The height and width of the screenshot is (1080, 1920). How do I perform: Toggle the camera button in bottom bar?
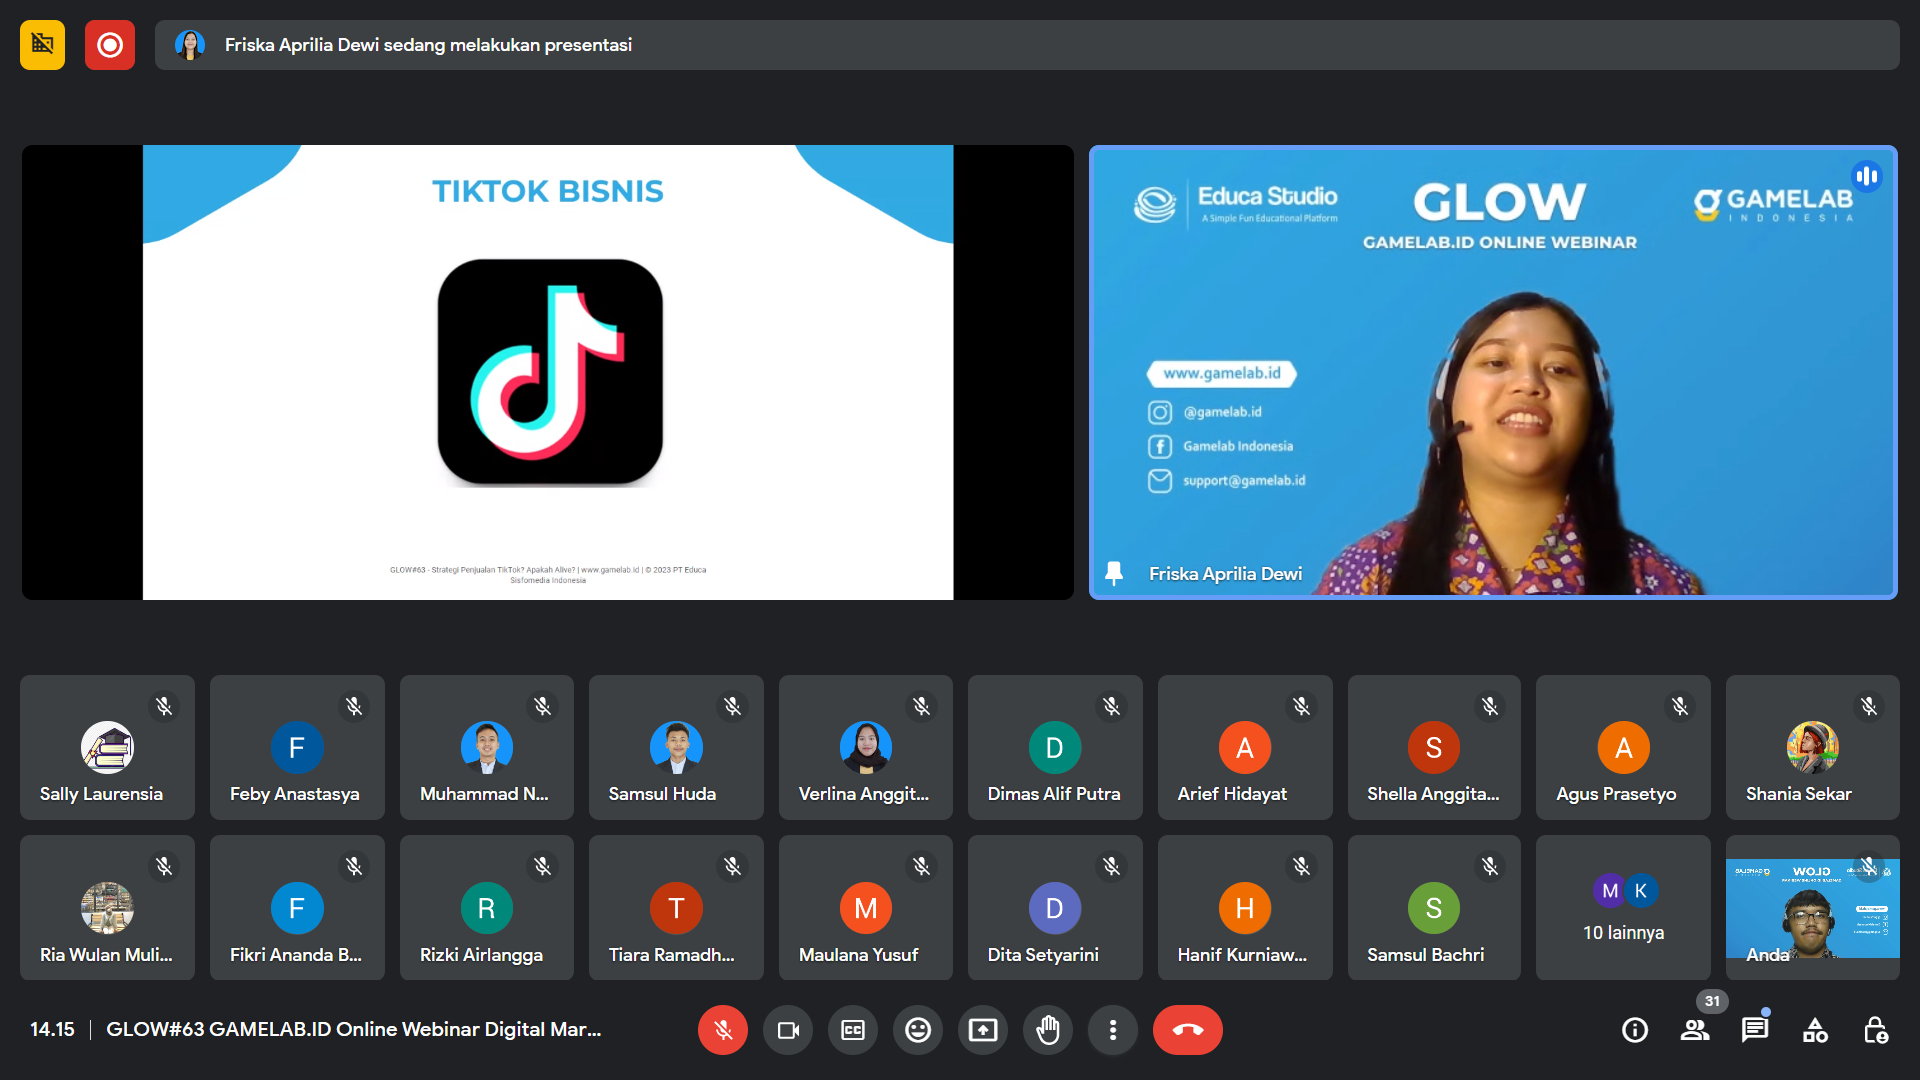coord(788,1030)
